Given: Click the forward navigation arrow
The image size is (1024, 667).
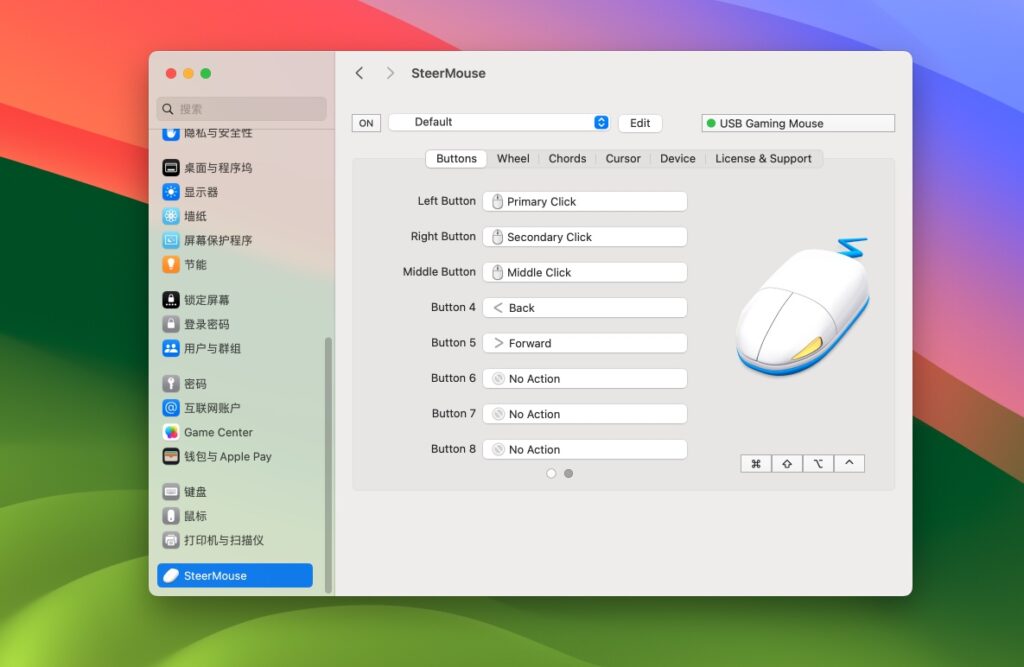Looking at the screenshot, I should [x=389, y=72].
